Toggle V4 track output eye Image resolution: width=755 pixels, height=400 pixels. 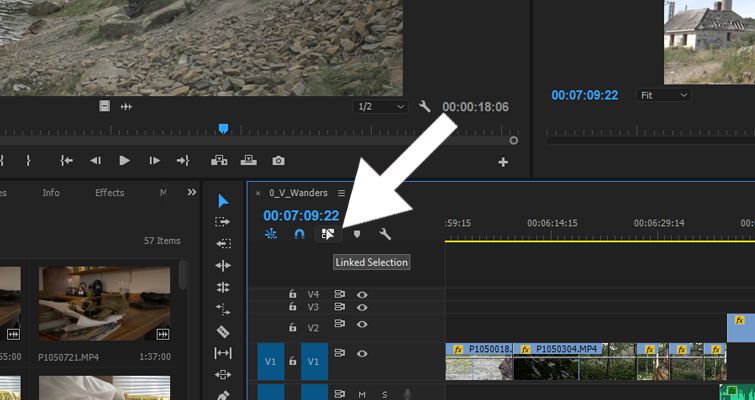362,294
